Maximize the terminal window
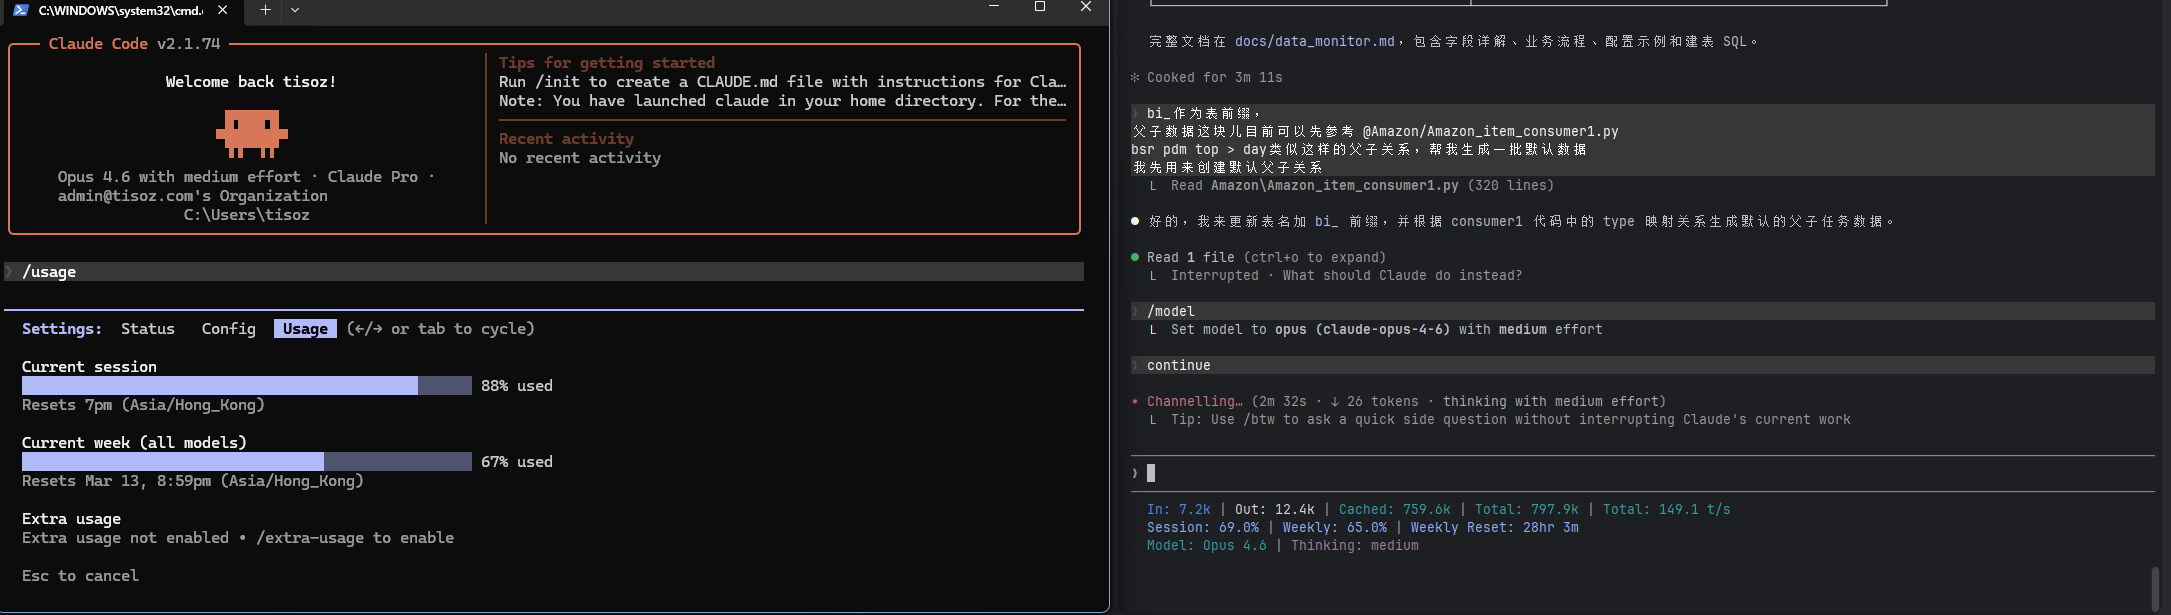This screenshot has height=615, width=2171. tap(1040, 7)
